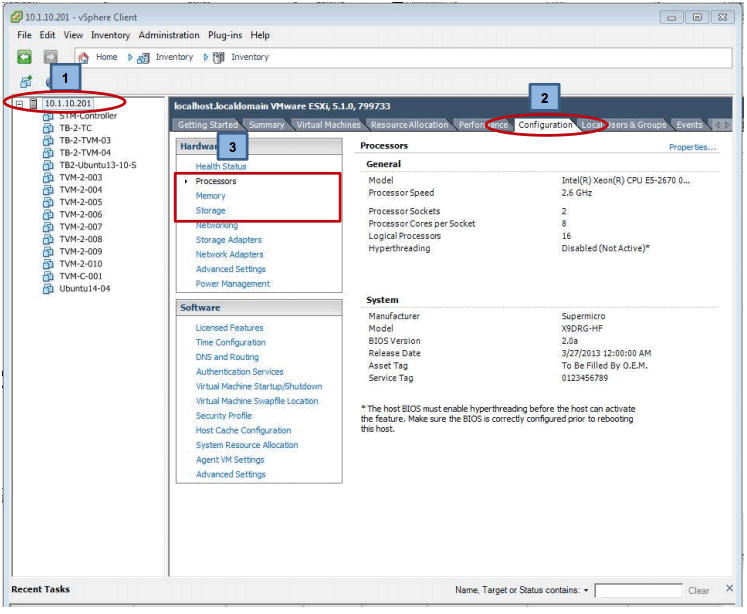
Task: Click the new virtual machine toolbar icon
Action: (x=26, y=82)
